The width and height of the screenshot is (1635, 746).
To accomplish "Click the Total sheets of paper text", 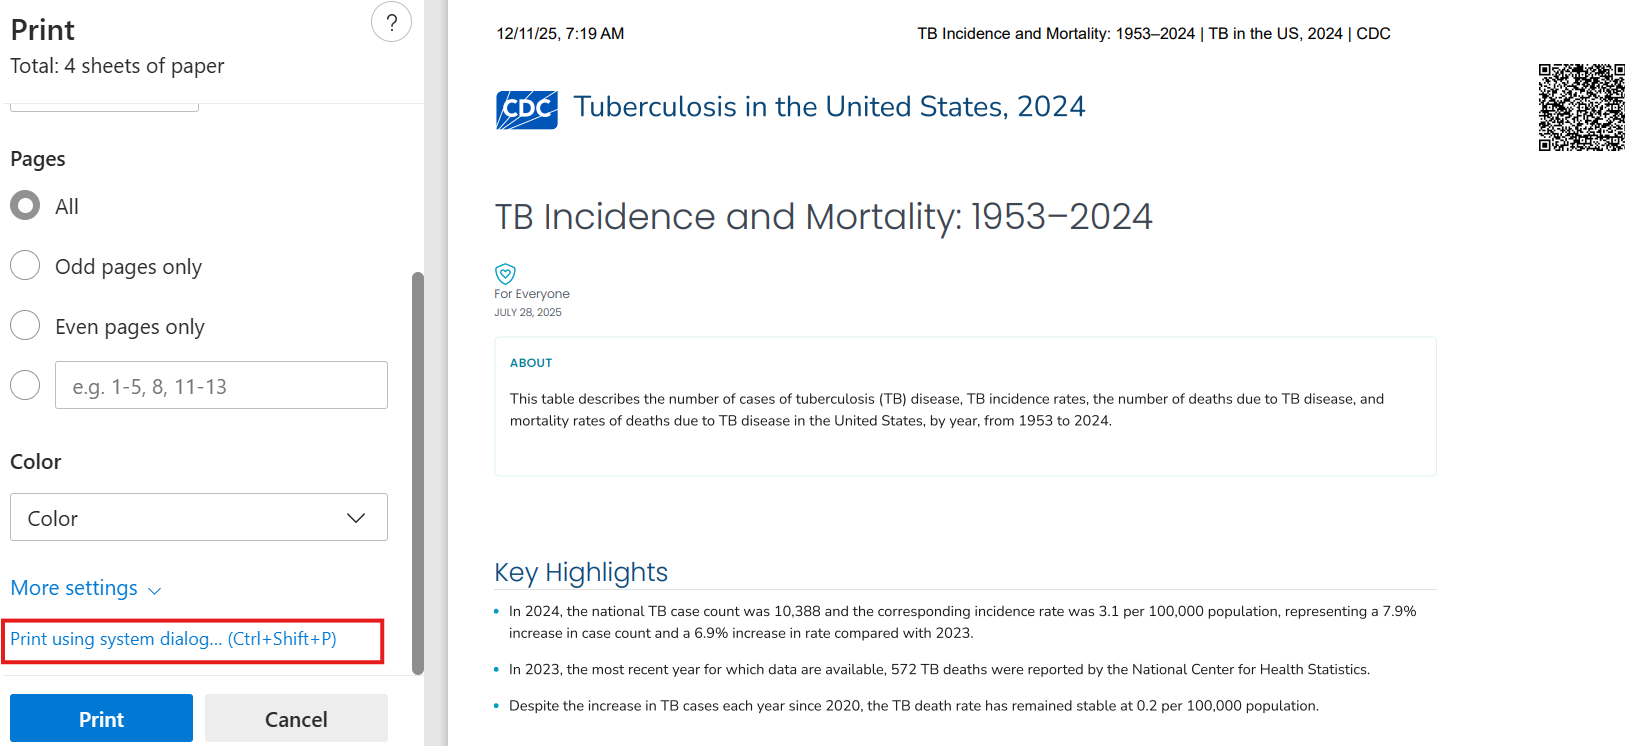I will [x=117, y=66].
